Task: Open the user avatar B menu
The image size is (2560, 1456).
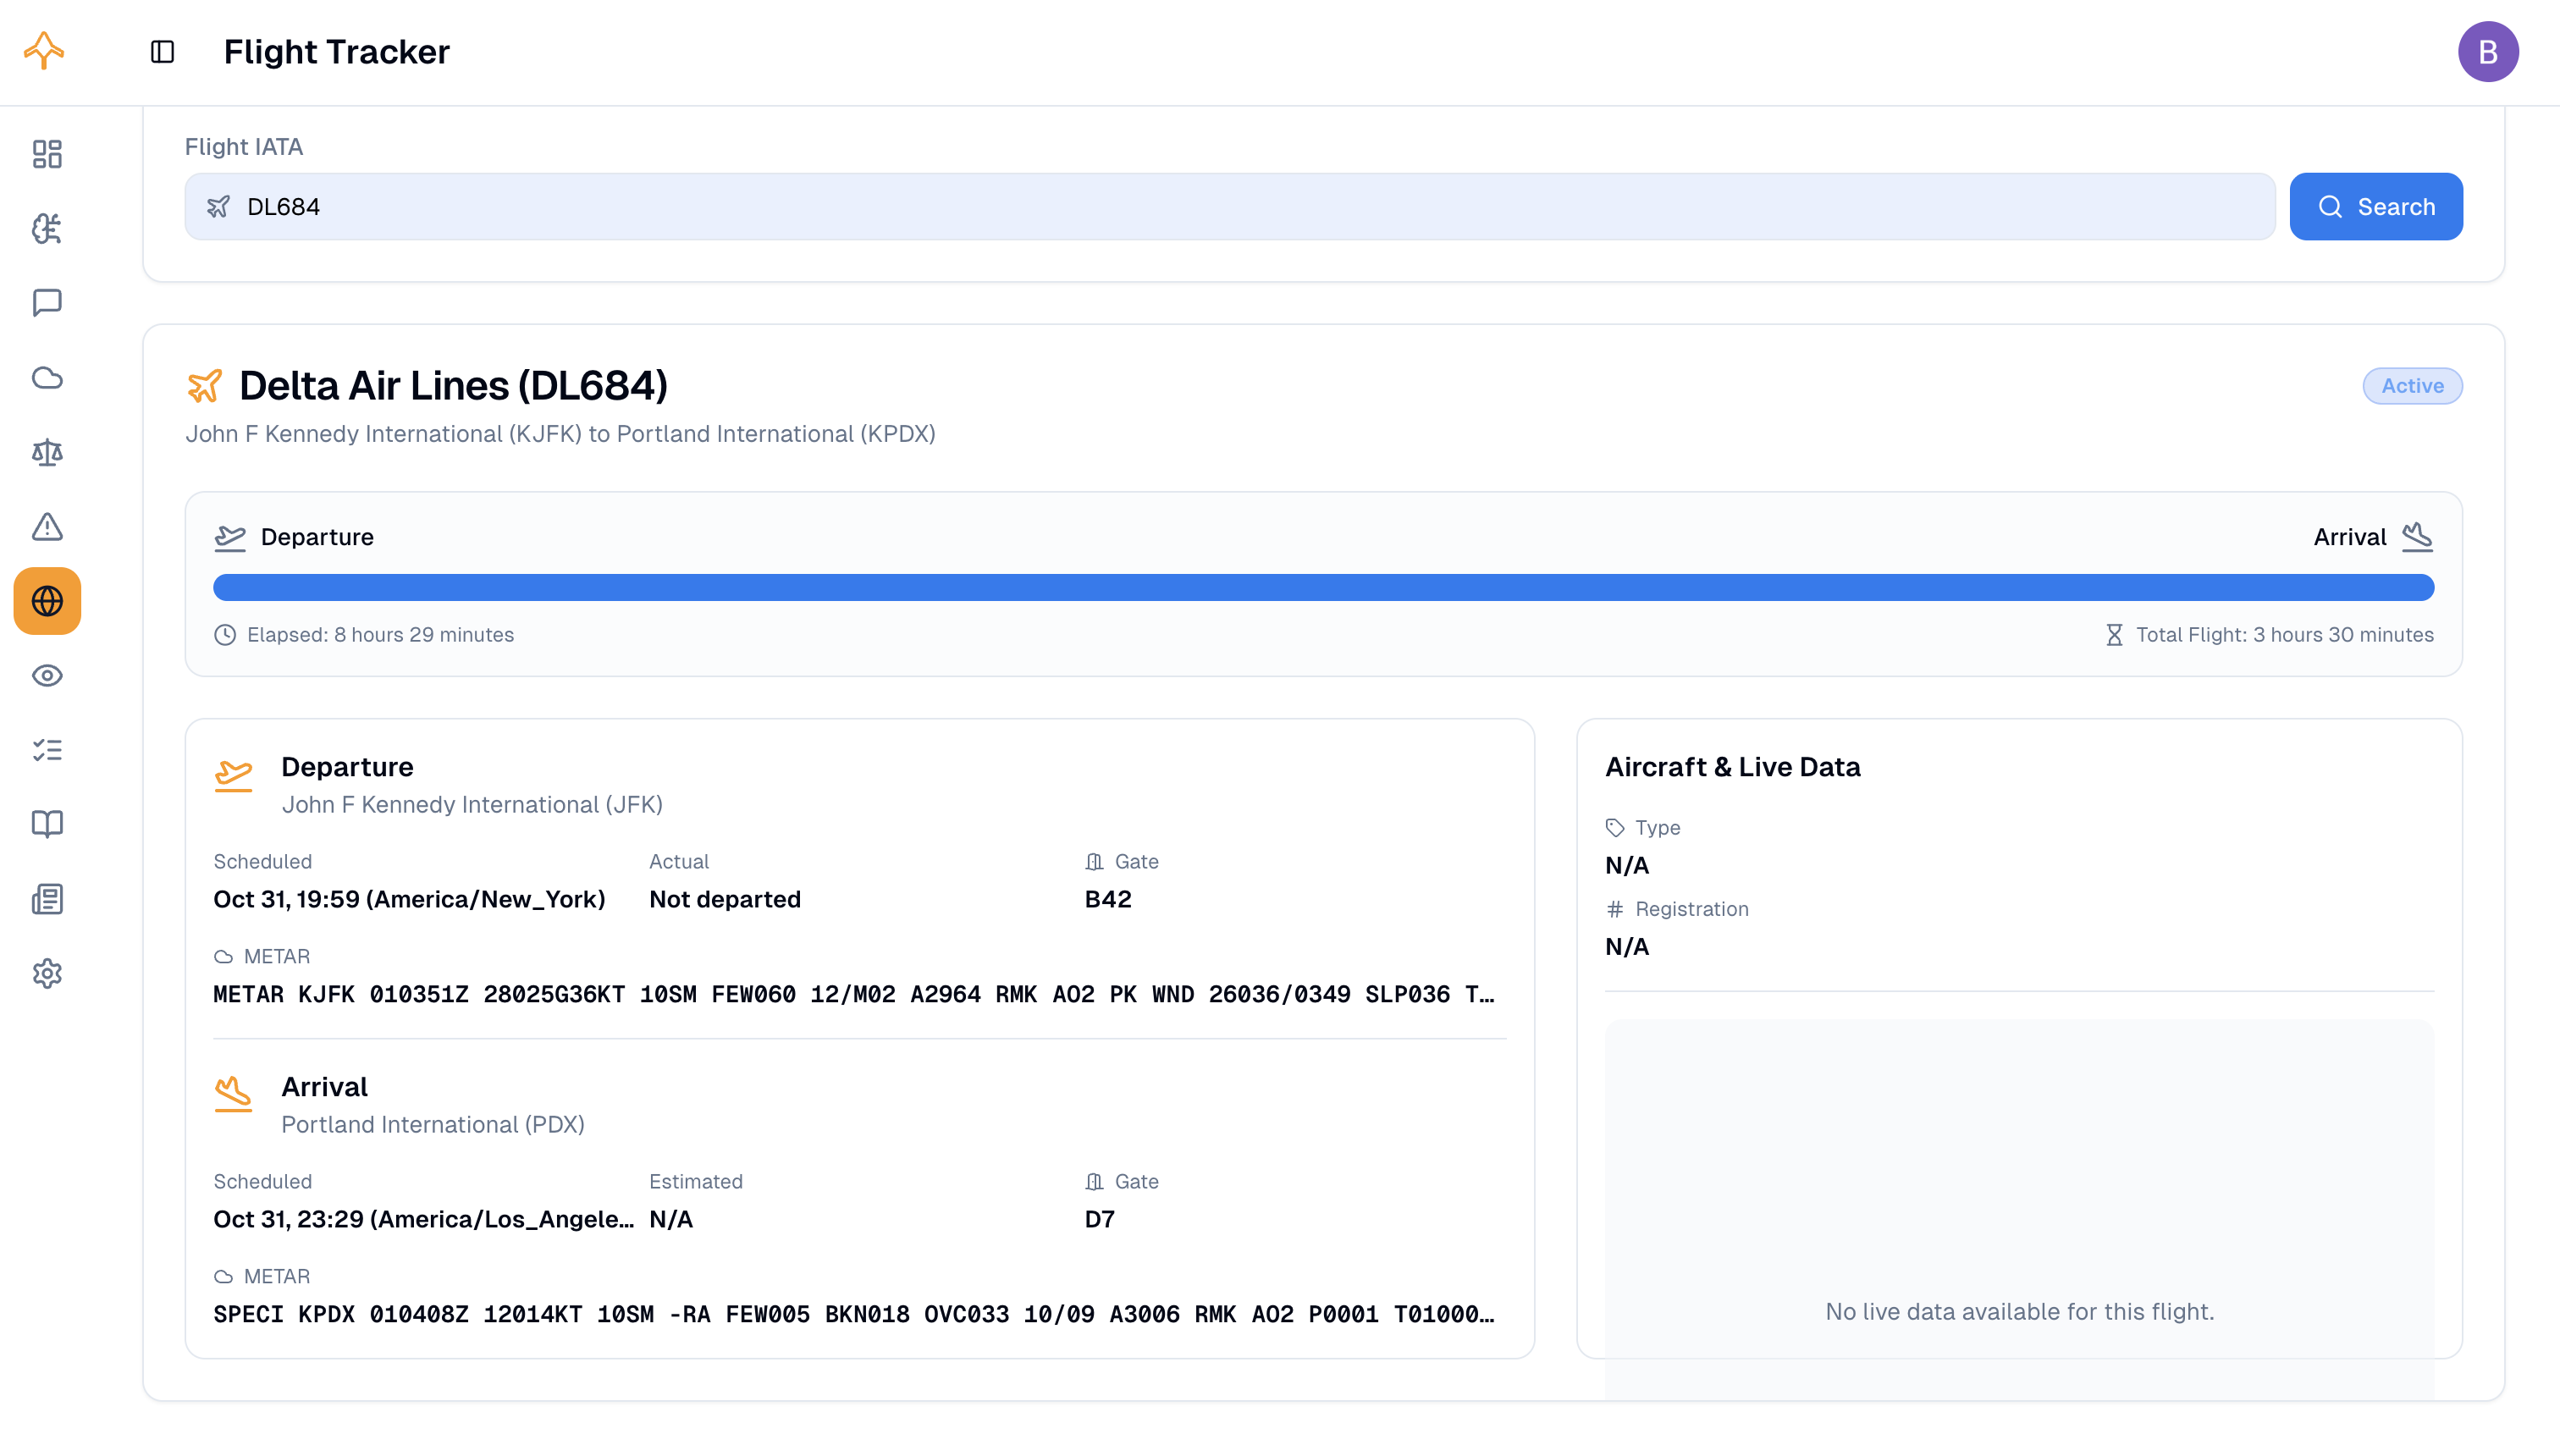Action: coord(2487,51)
